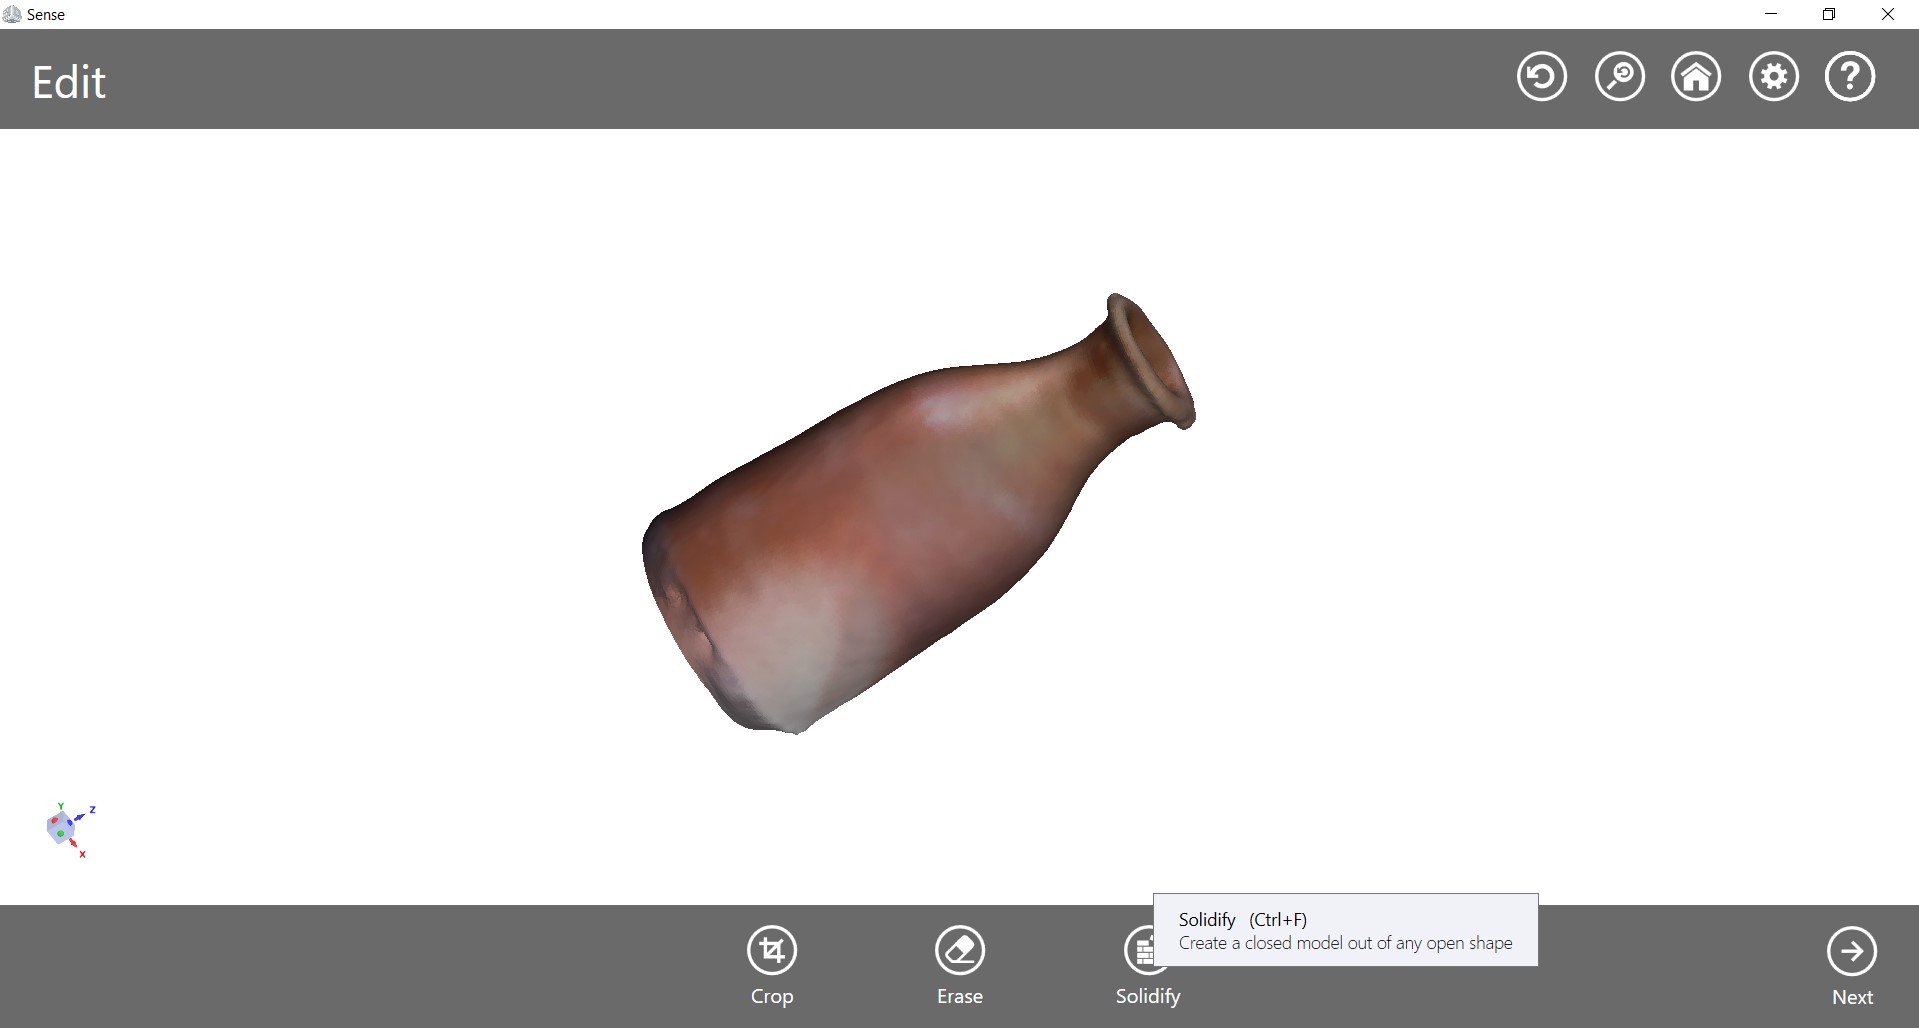Minimize the Sense window
The width and height of the screenshot is (1919, 1028).
tap(1771, 14)
